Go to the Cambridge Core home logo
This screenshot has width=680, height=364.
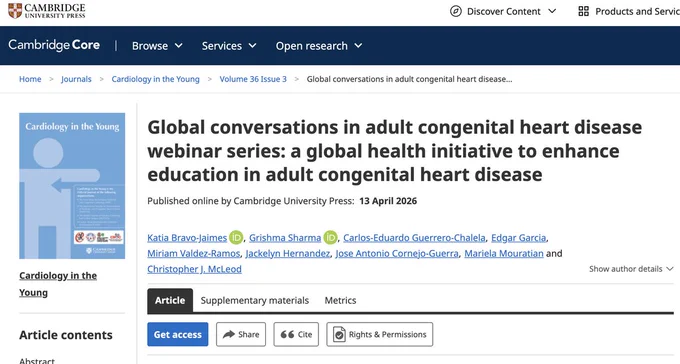[54, 45]
